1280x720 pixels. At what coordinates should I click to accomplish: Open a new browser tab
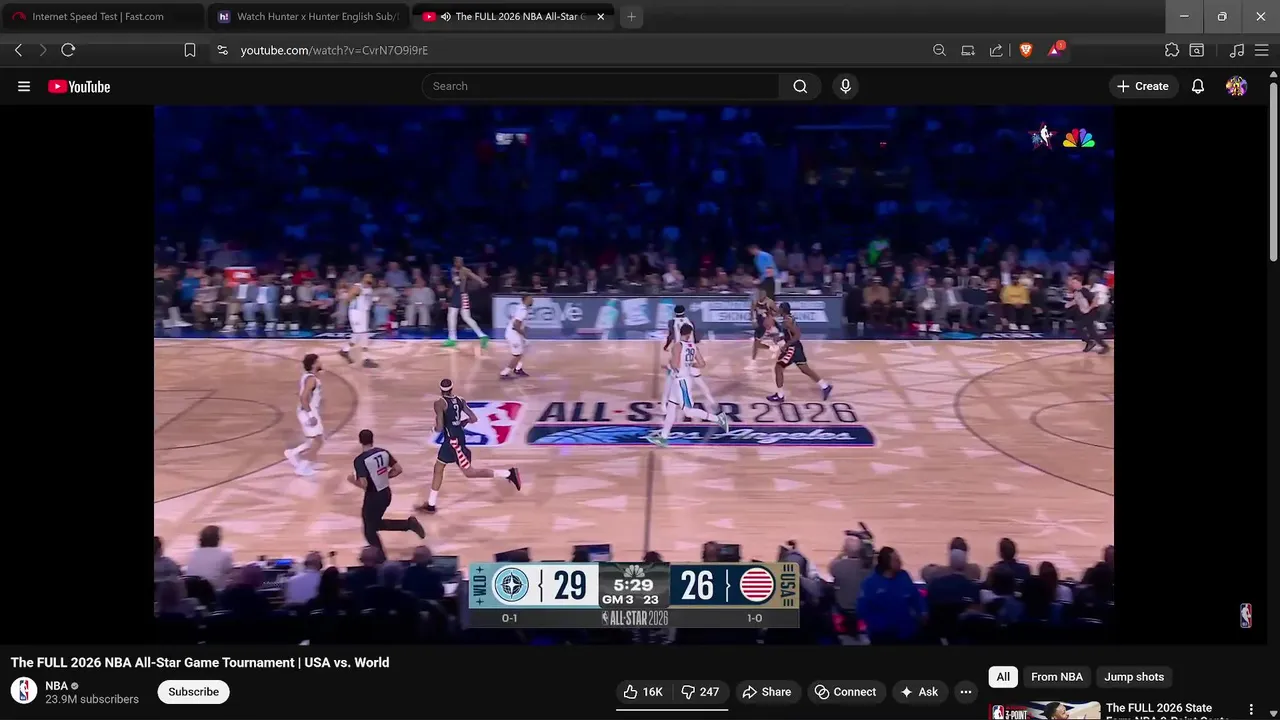tap(631, 16)
